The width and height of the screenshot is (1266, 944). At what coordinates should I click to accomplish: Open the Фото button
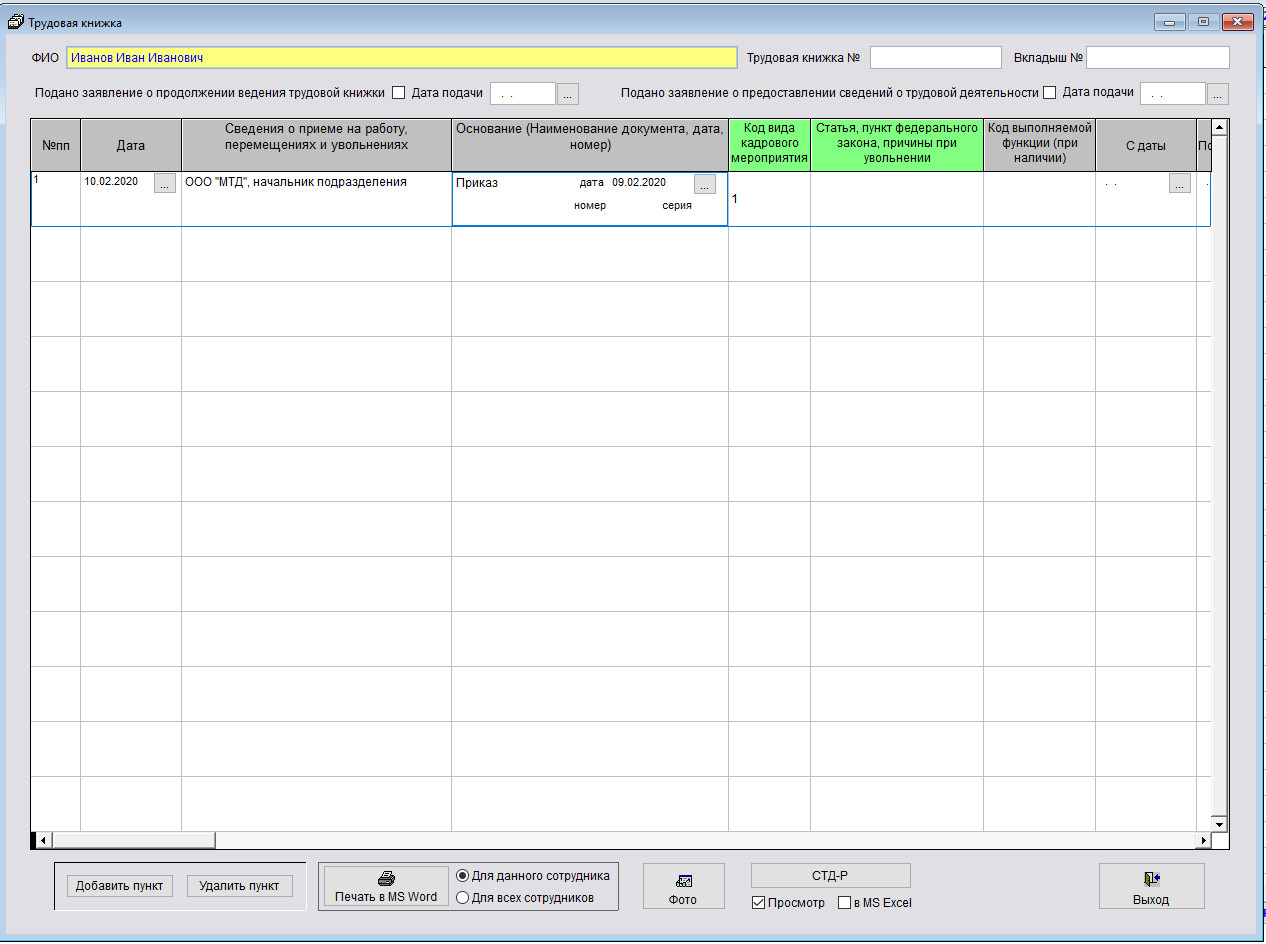[x=683, y=887]
